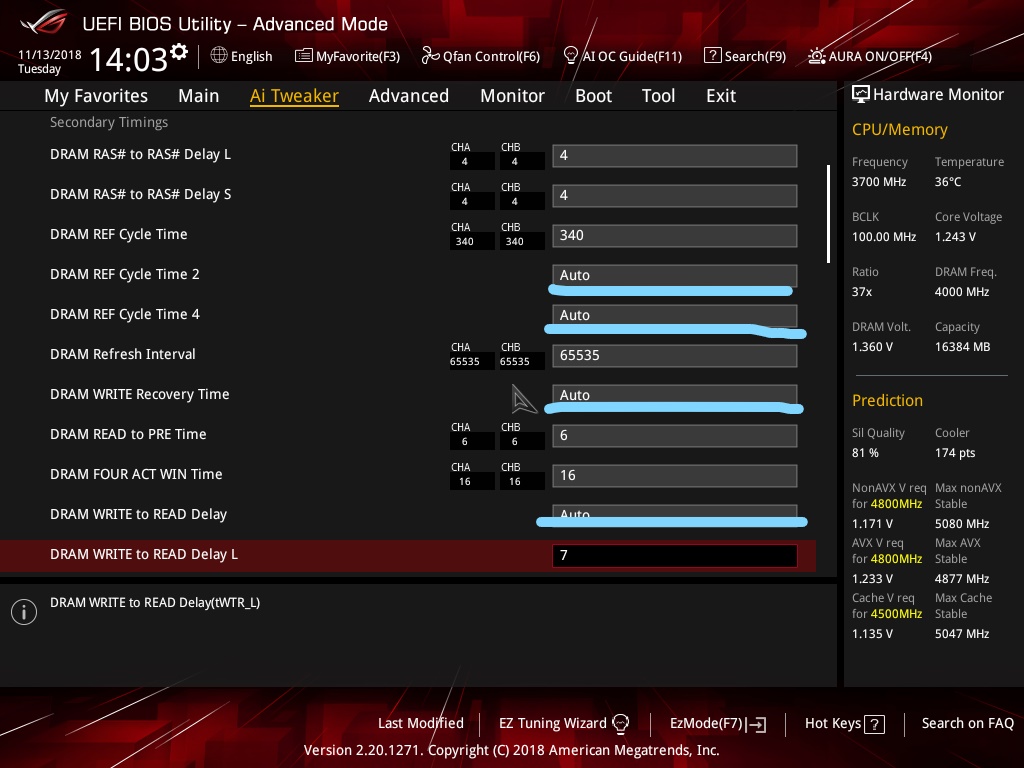Switch to Main tab
The image size is (1024, 768).
[199, 96]
